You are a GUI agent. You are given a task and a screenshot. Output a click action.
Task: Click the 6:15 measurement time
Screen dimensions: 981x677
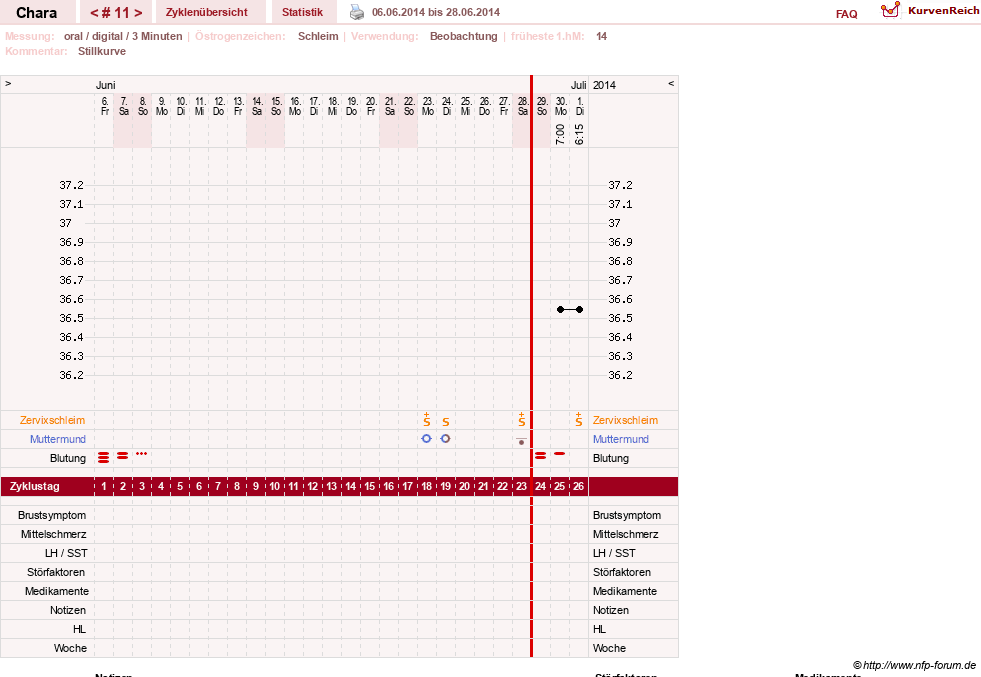[x=579, y=134]
